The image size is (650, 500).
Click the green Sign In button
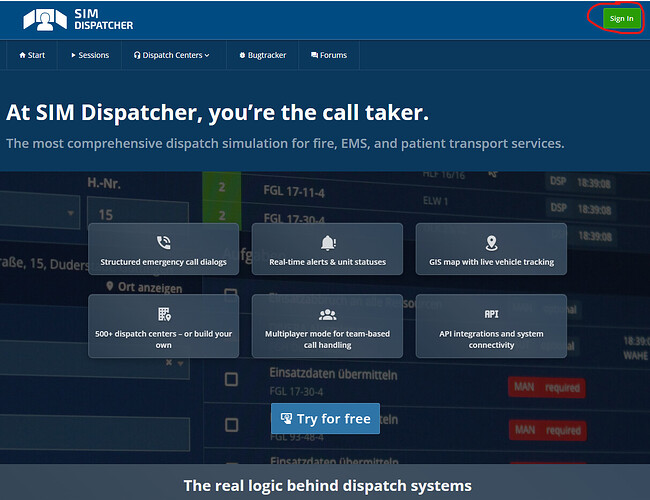[621, 18]
